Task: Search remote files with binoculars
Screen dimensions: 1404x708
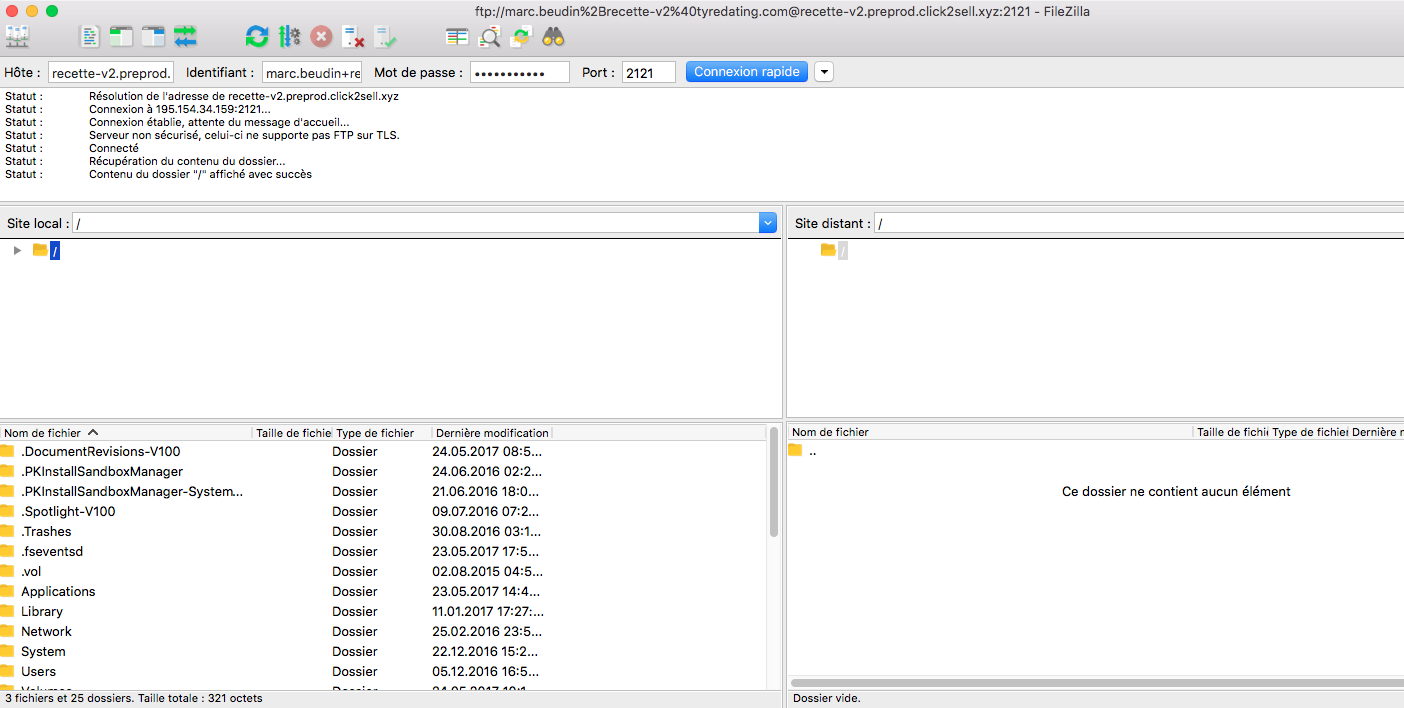Action: pyautogui.click(x=553, y=37)
